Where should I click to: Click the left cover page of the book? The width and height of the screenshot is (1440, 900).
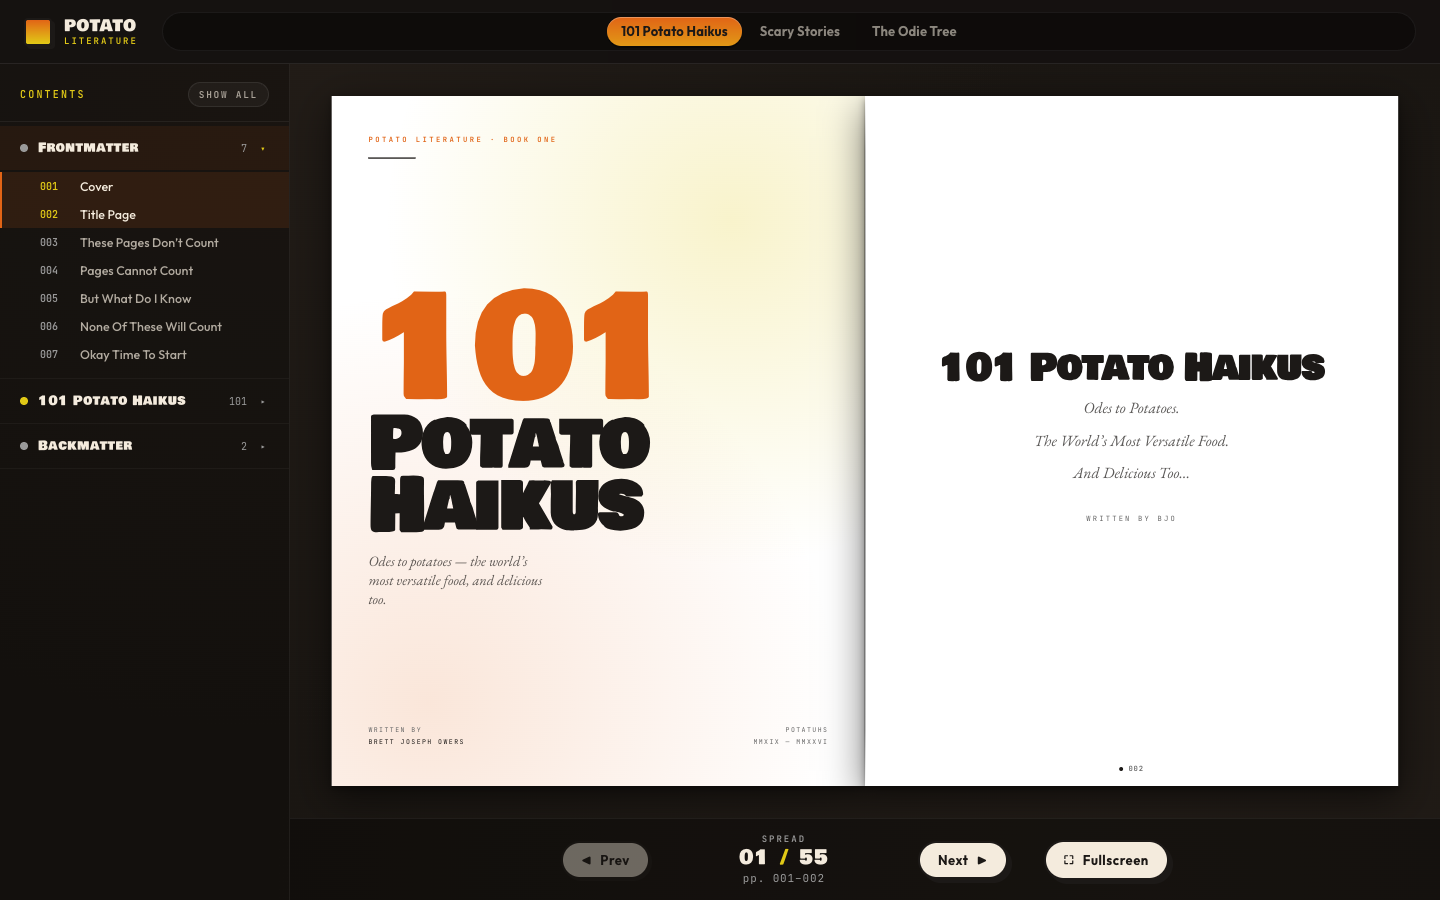point(598,441)
